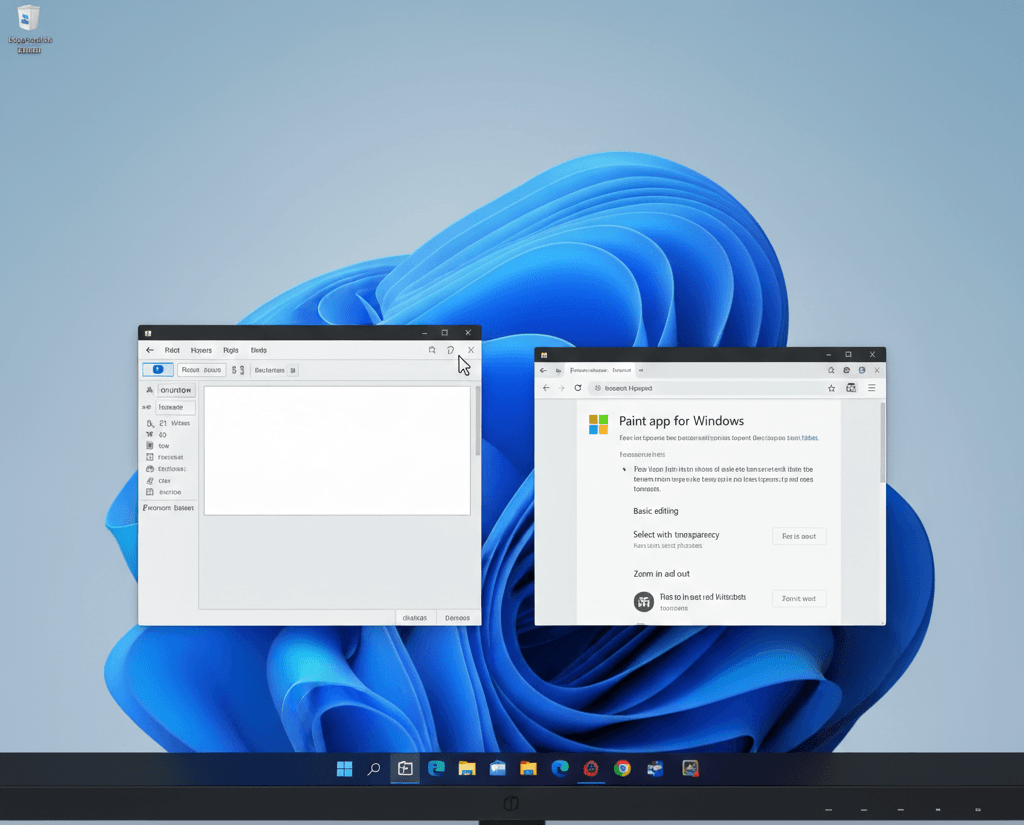Select the active browser tab
The image size is (1024, 825).
(x=600, y=370)
